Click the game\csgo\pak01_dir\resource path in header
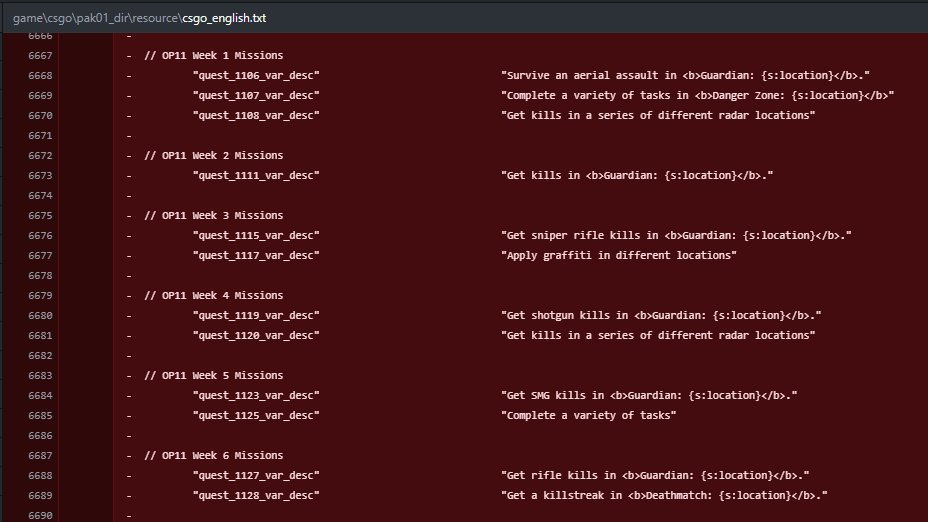 (95, 18)
